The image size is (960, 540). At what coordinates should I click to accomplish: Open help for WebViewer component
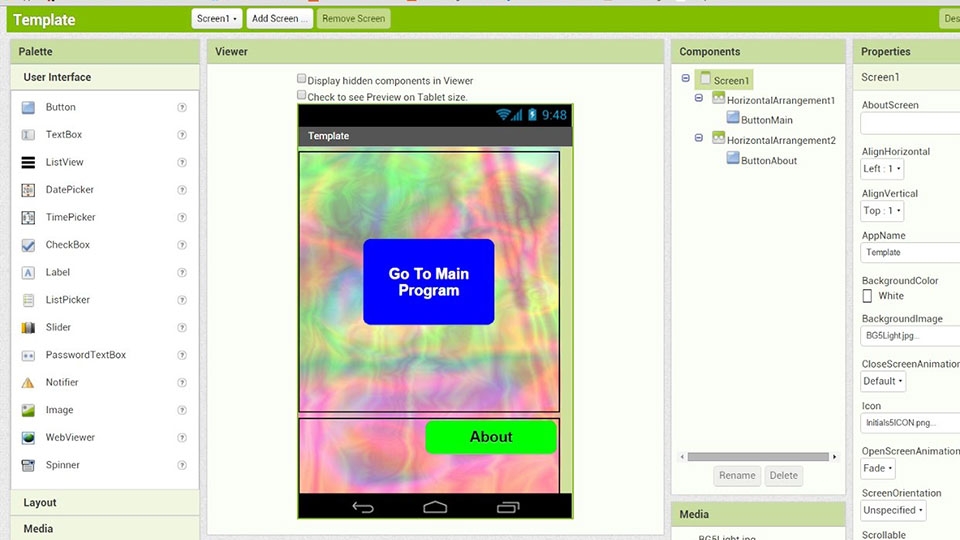(182, 438)
